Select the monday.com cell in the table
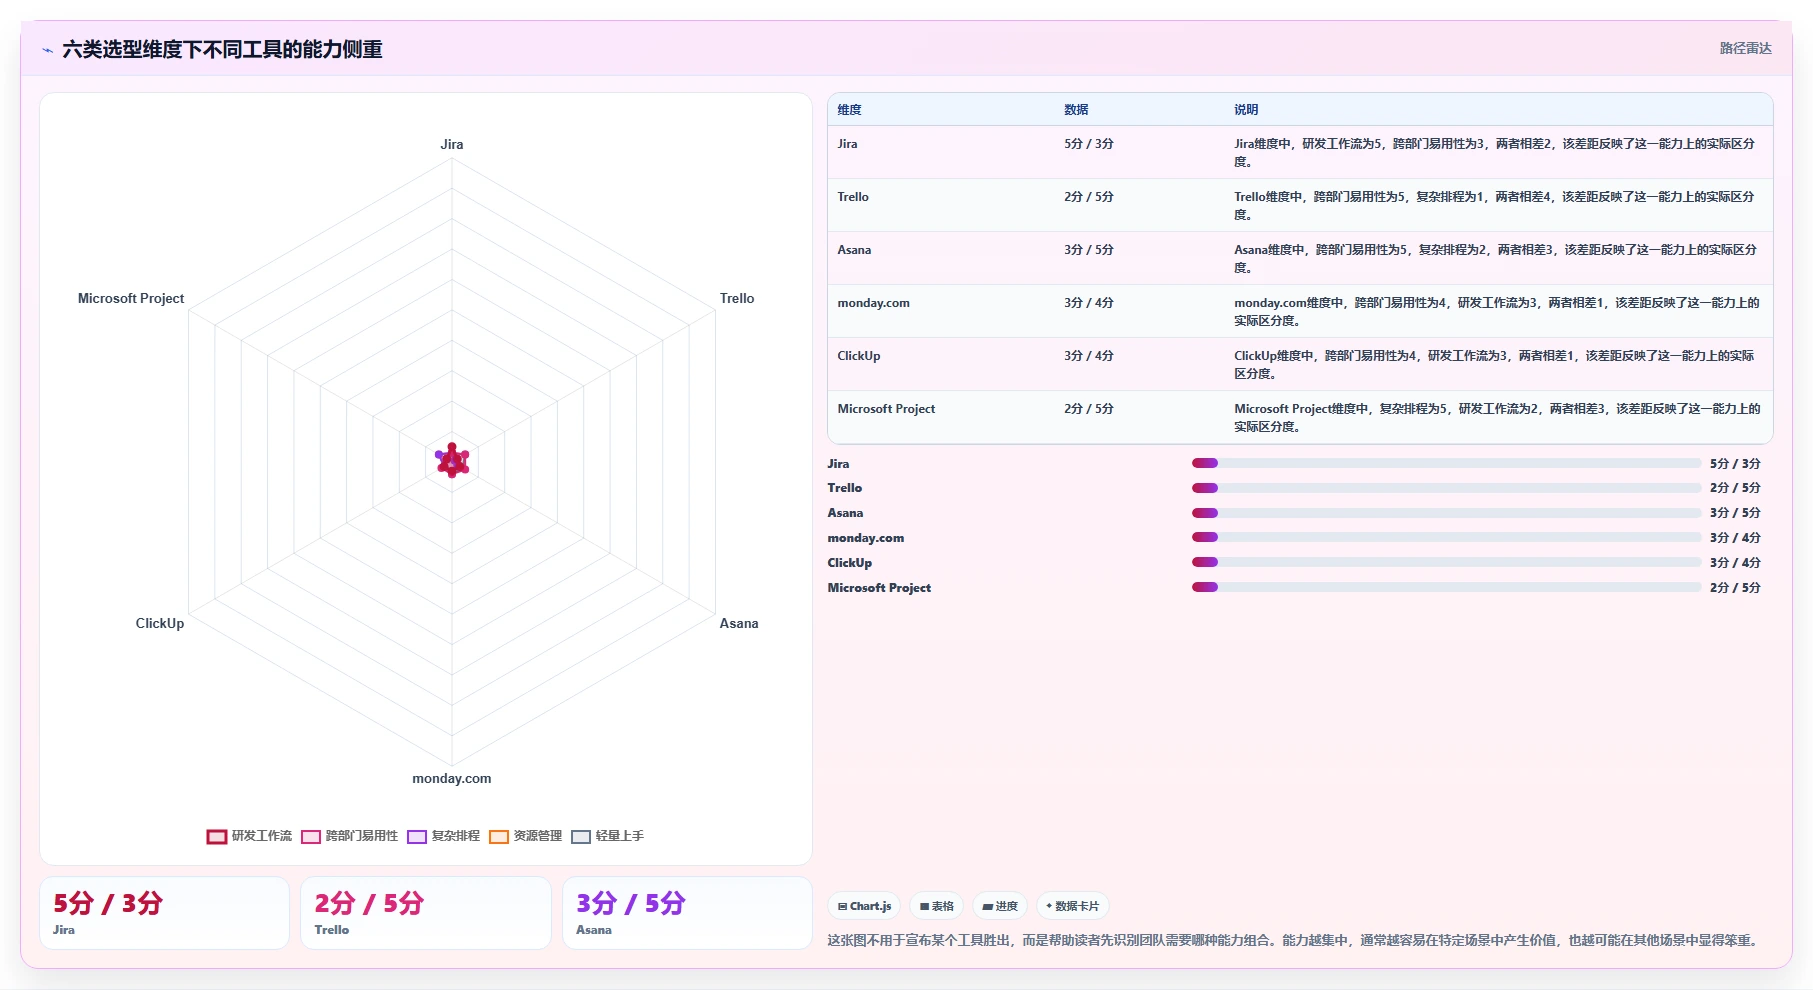Image resolution: width=1813 pixels, height=990 pixels. click(941, 311)
